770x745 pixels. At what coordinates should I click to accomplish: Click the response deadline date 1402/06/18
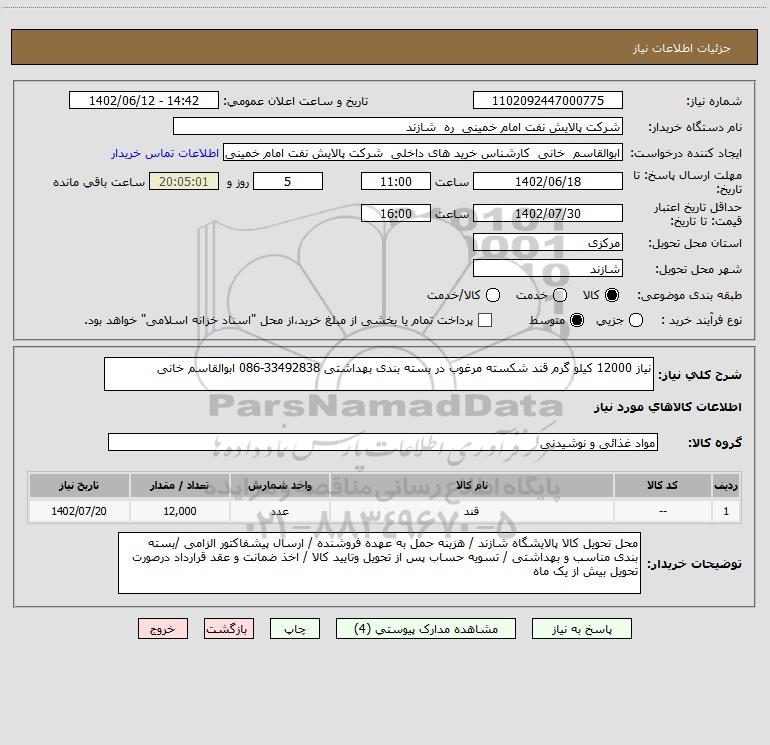(548, 182)
